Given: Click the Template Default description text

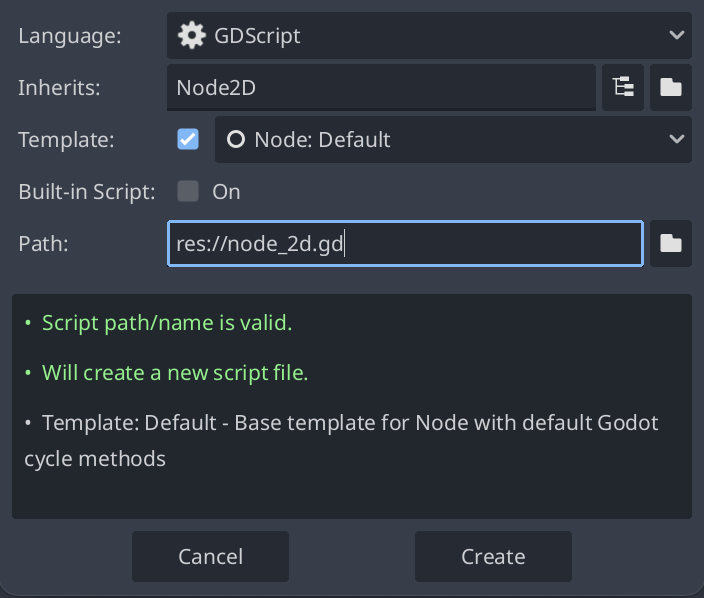Looking at the screenshot, I should pos(341,440).
